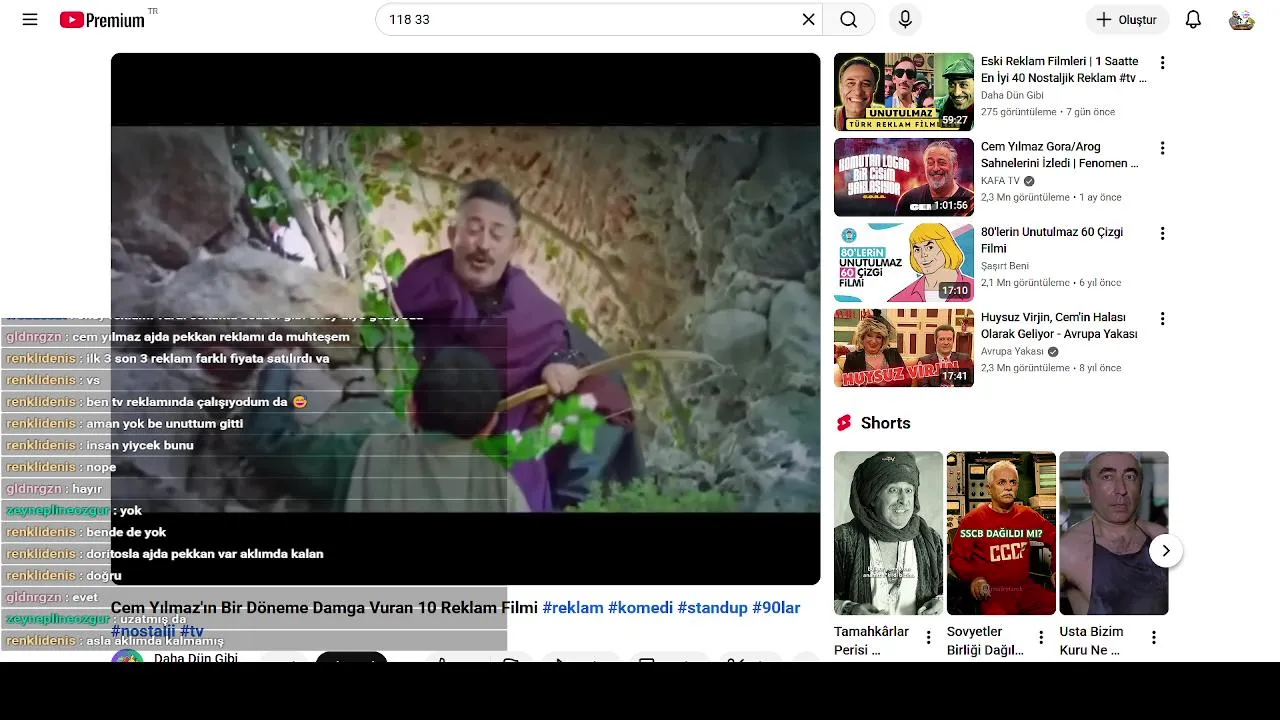Open Tamahkârlar Perisi short

tap(888, 533)
